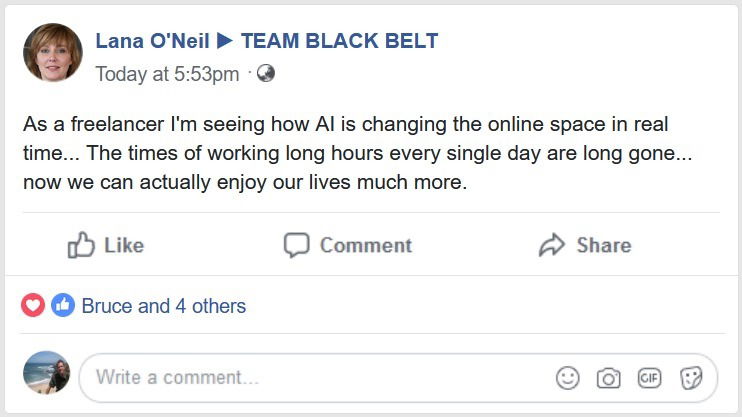742x417 pixels.
Task: Click the share arrow icon
Action: coord(552,245)
